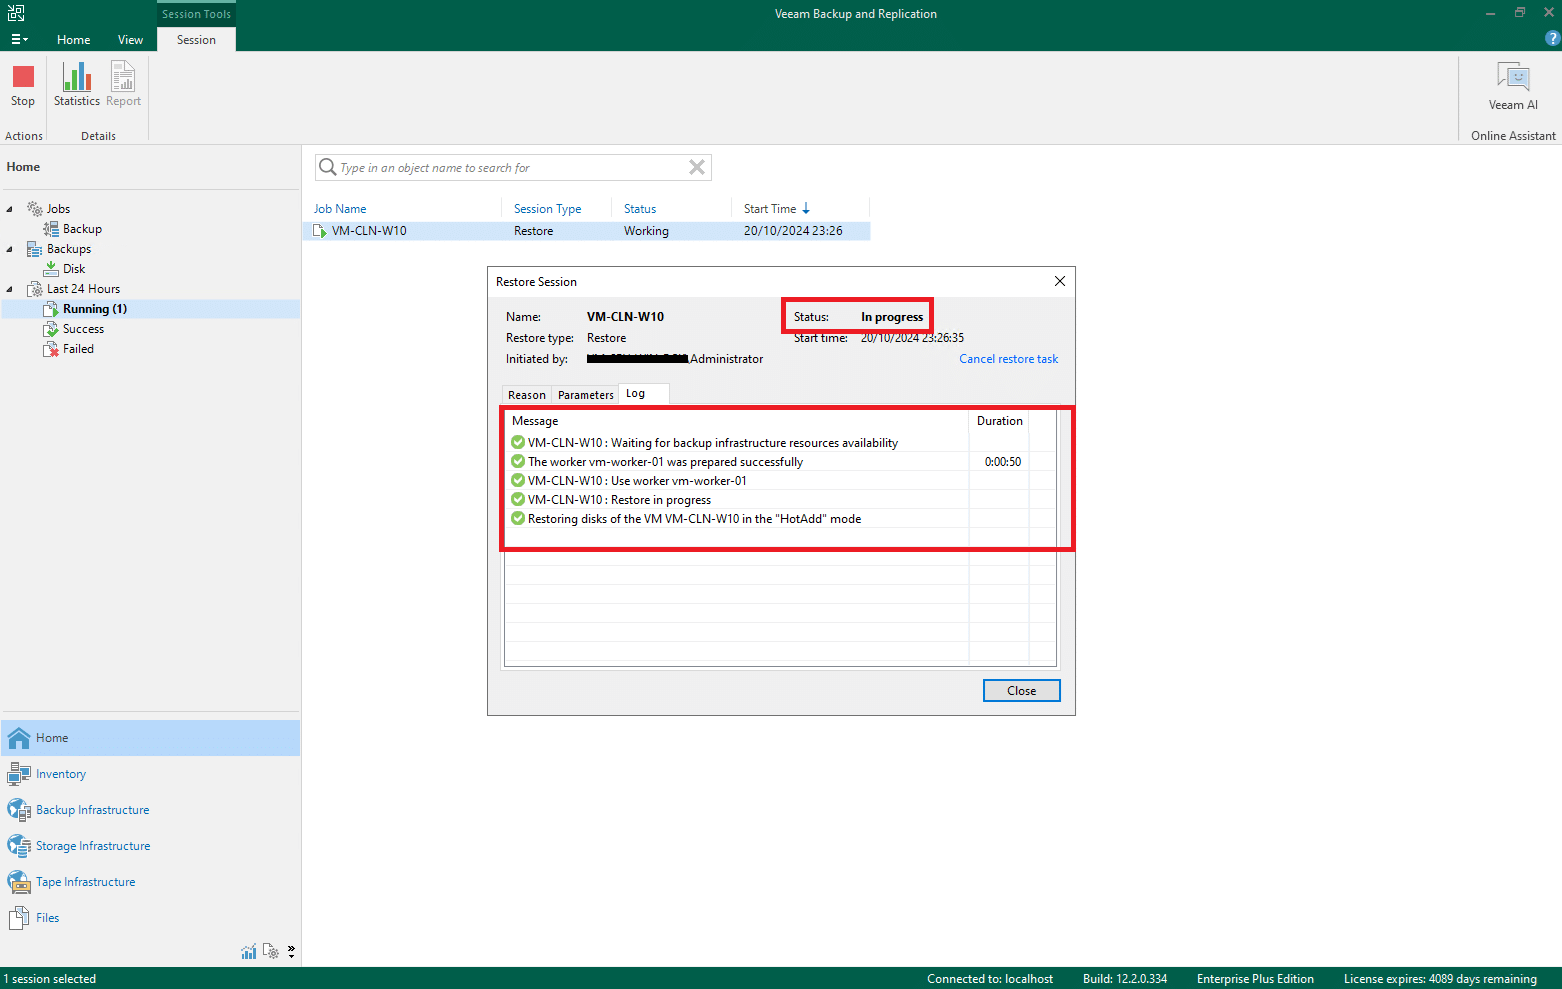This screenshot has width=1562, height=989.
Task: Click the Duration column header in log
Action: point(999,421)
